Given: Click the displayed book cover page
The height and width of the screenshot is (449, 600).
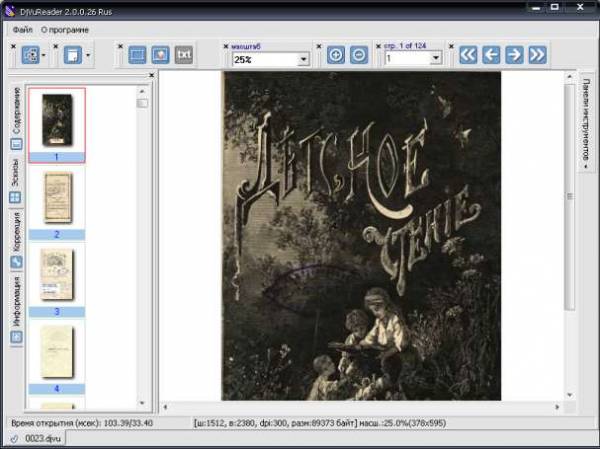Looking at the screenshot, I should (x=361, y=236).
